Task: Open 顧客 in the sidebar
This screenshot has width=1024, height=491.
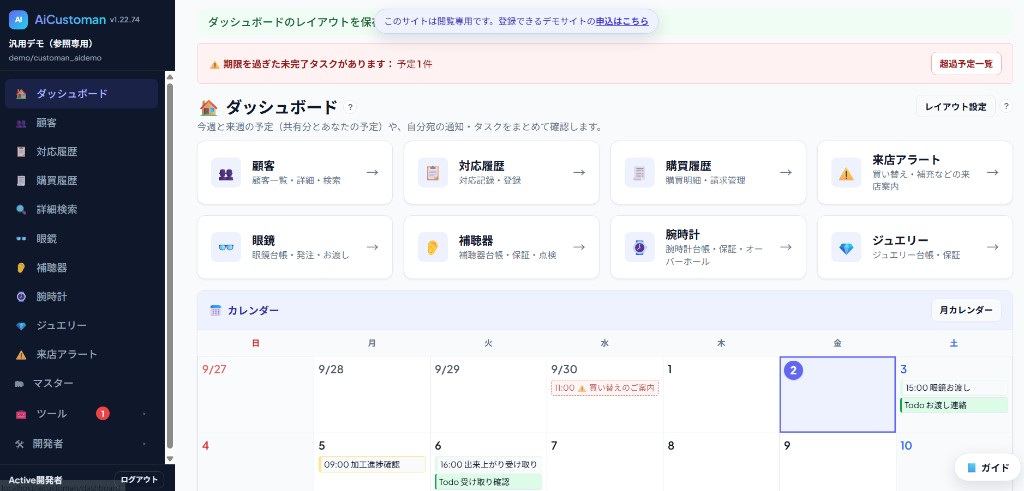Action: point(82,123)
